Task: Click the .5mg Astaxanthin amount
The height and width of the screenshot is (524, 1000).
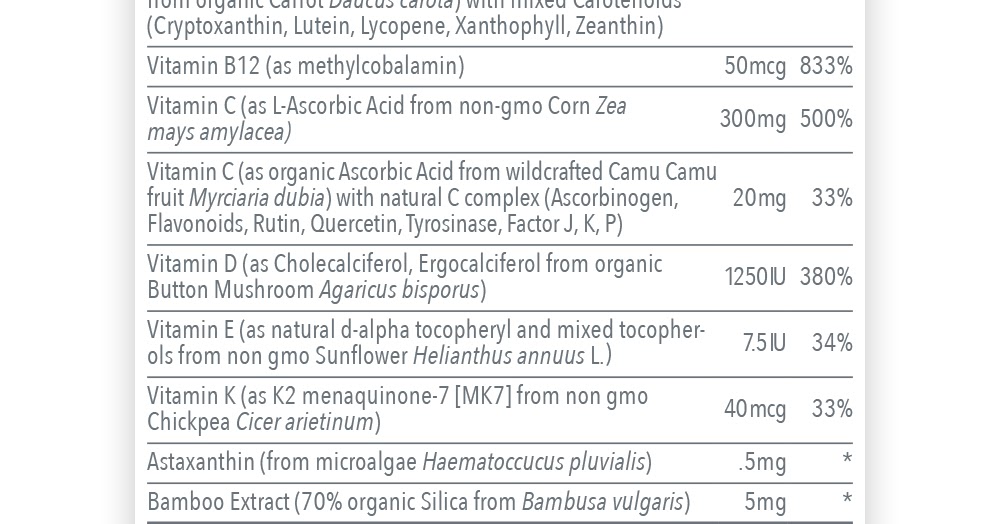Action: pos(762,462)
